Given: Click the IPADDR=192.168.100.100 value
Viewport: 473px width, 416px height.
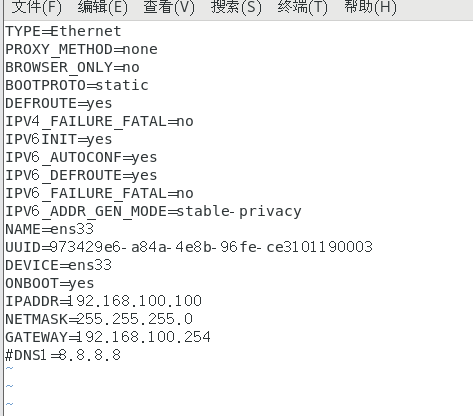Looking at the screenshot, I should click(135, 301).
